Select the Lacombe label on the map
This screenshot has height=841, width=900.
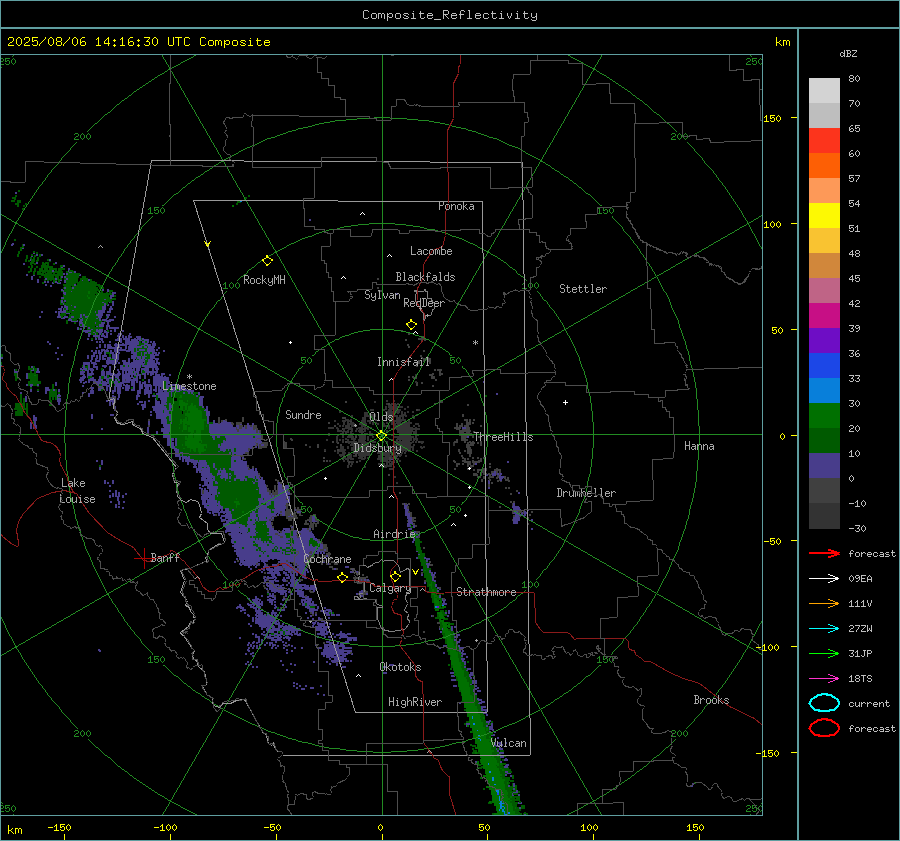coord(430,251)
